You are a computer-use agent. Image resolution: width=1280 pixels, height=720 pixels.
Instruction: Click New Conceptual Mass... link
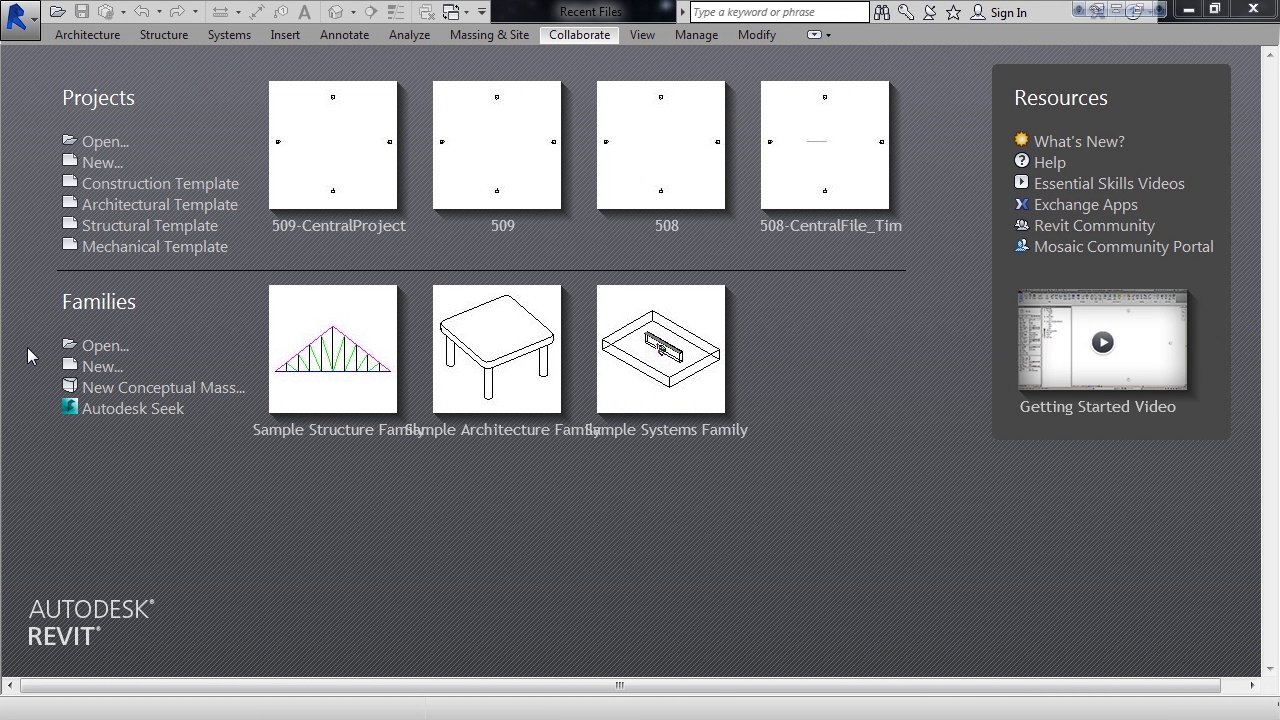click(163, 388)
